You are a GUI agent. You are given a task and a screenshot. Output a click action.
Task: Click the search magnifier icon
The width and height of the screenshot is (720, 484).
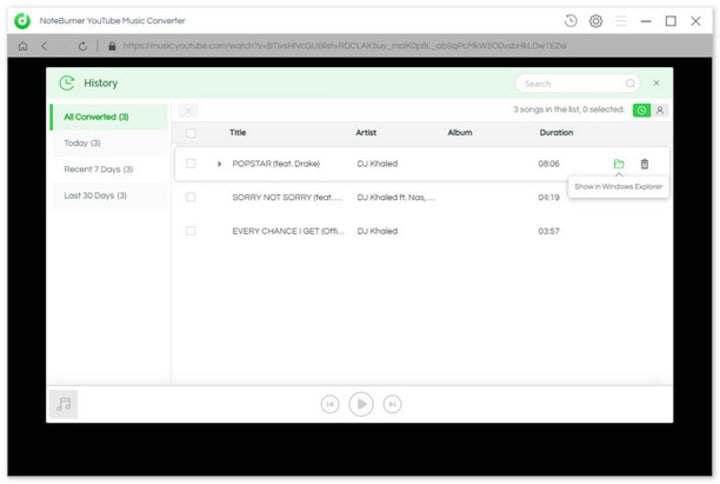click(x=630, y=84)
